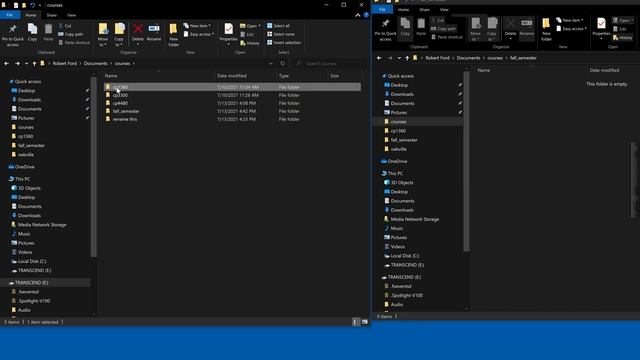Screen dimensions: 640x360
Task: Open New item dropdown in courses window
Action: pyautogui.click(x=197, y=26)
